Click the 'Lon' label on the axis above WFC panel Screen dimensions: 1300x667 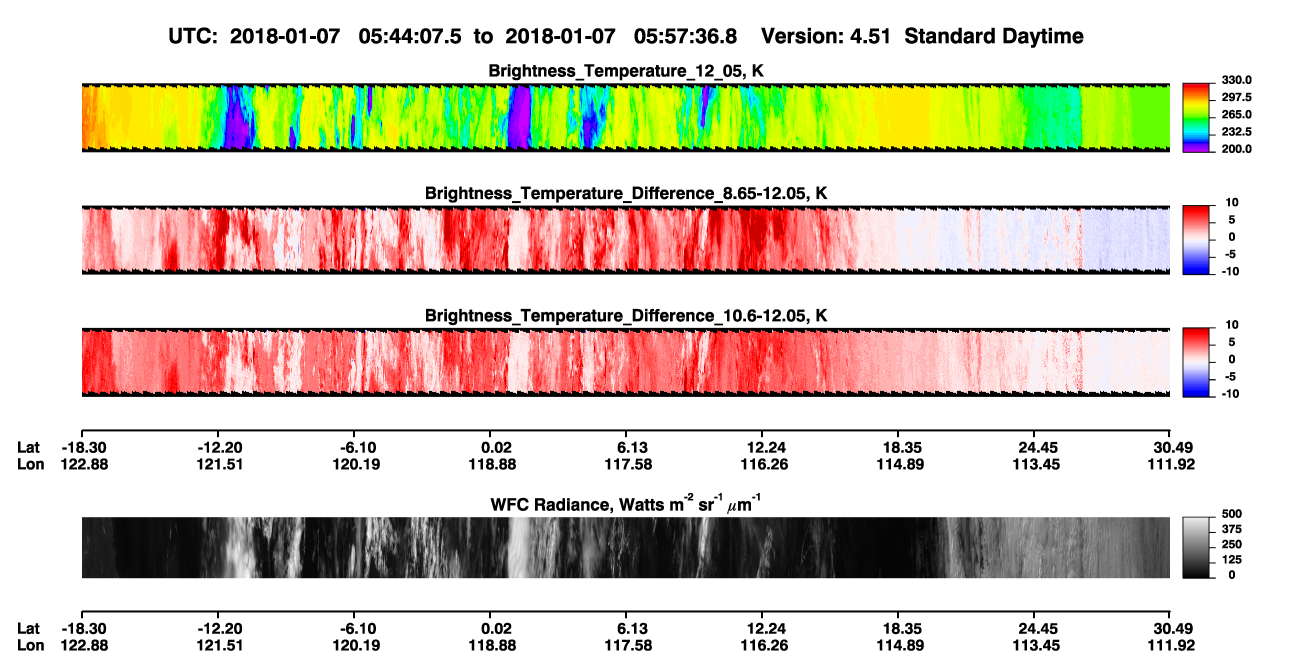[30, 464]
